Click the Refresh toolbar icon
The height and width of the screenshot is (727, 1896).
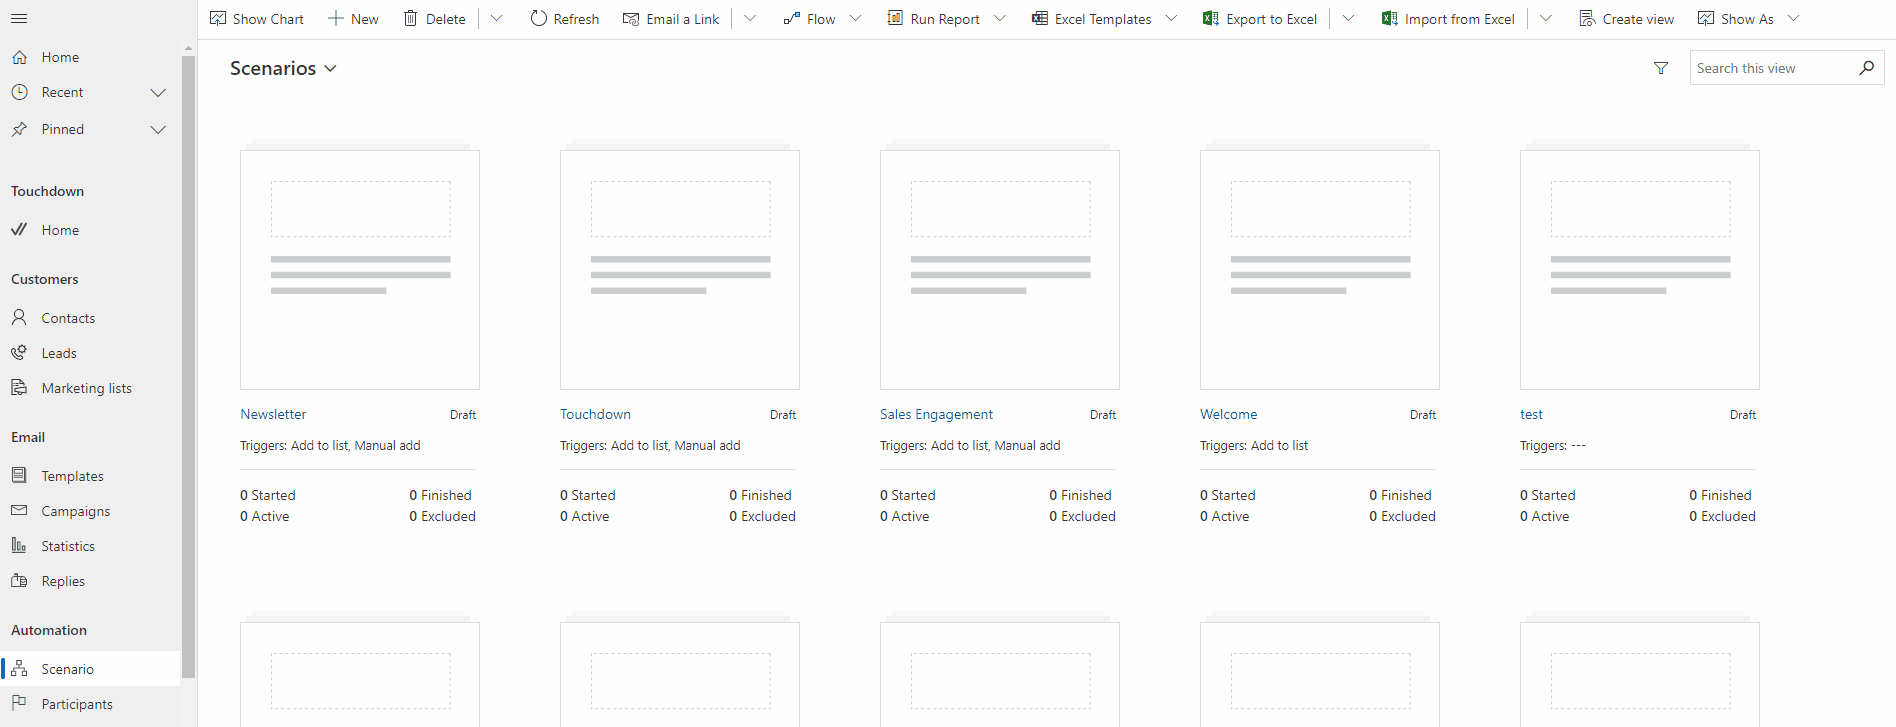[539, 18]
